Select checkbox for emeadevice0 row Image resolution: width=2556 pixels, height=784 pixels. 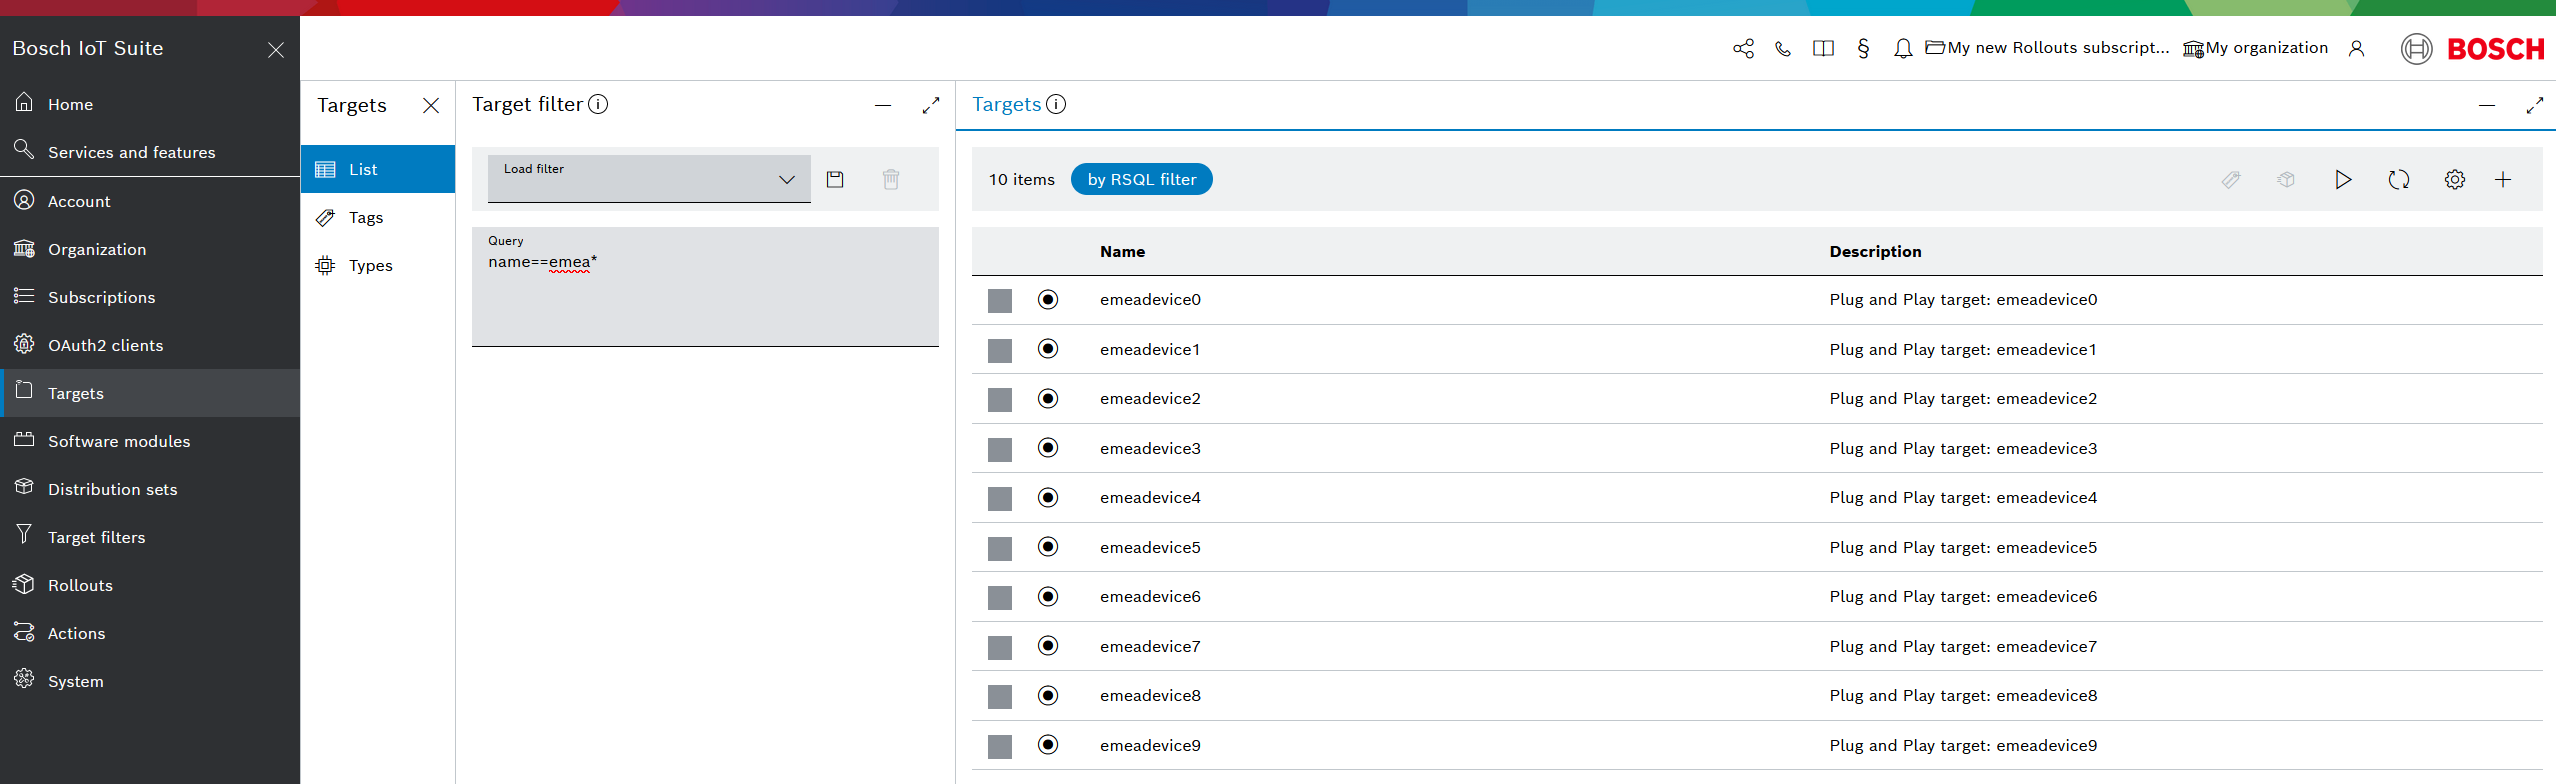click(x=1000, y=301)
